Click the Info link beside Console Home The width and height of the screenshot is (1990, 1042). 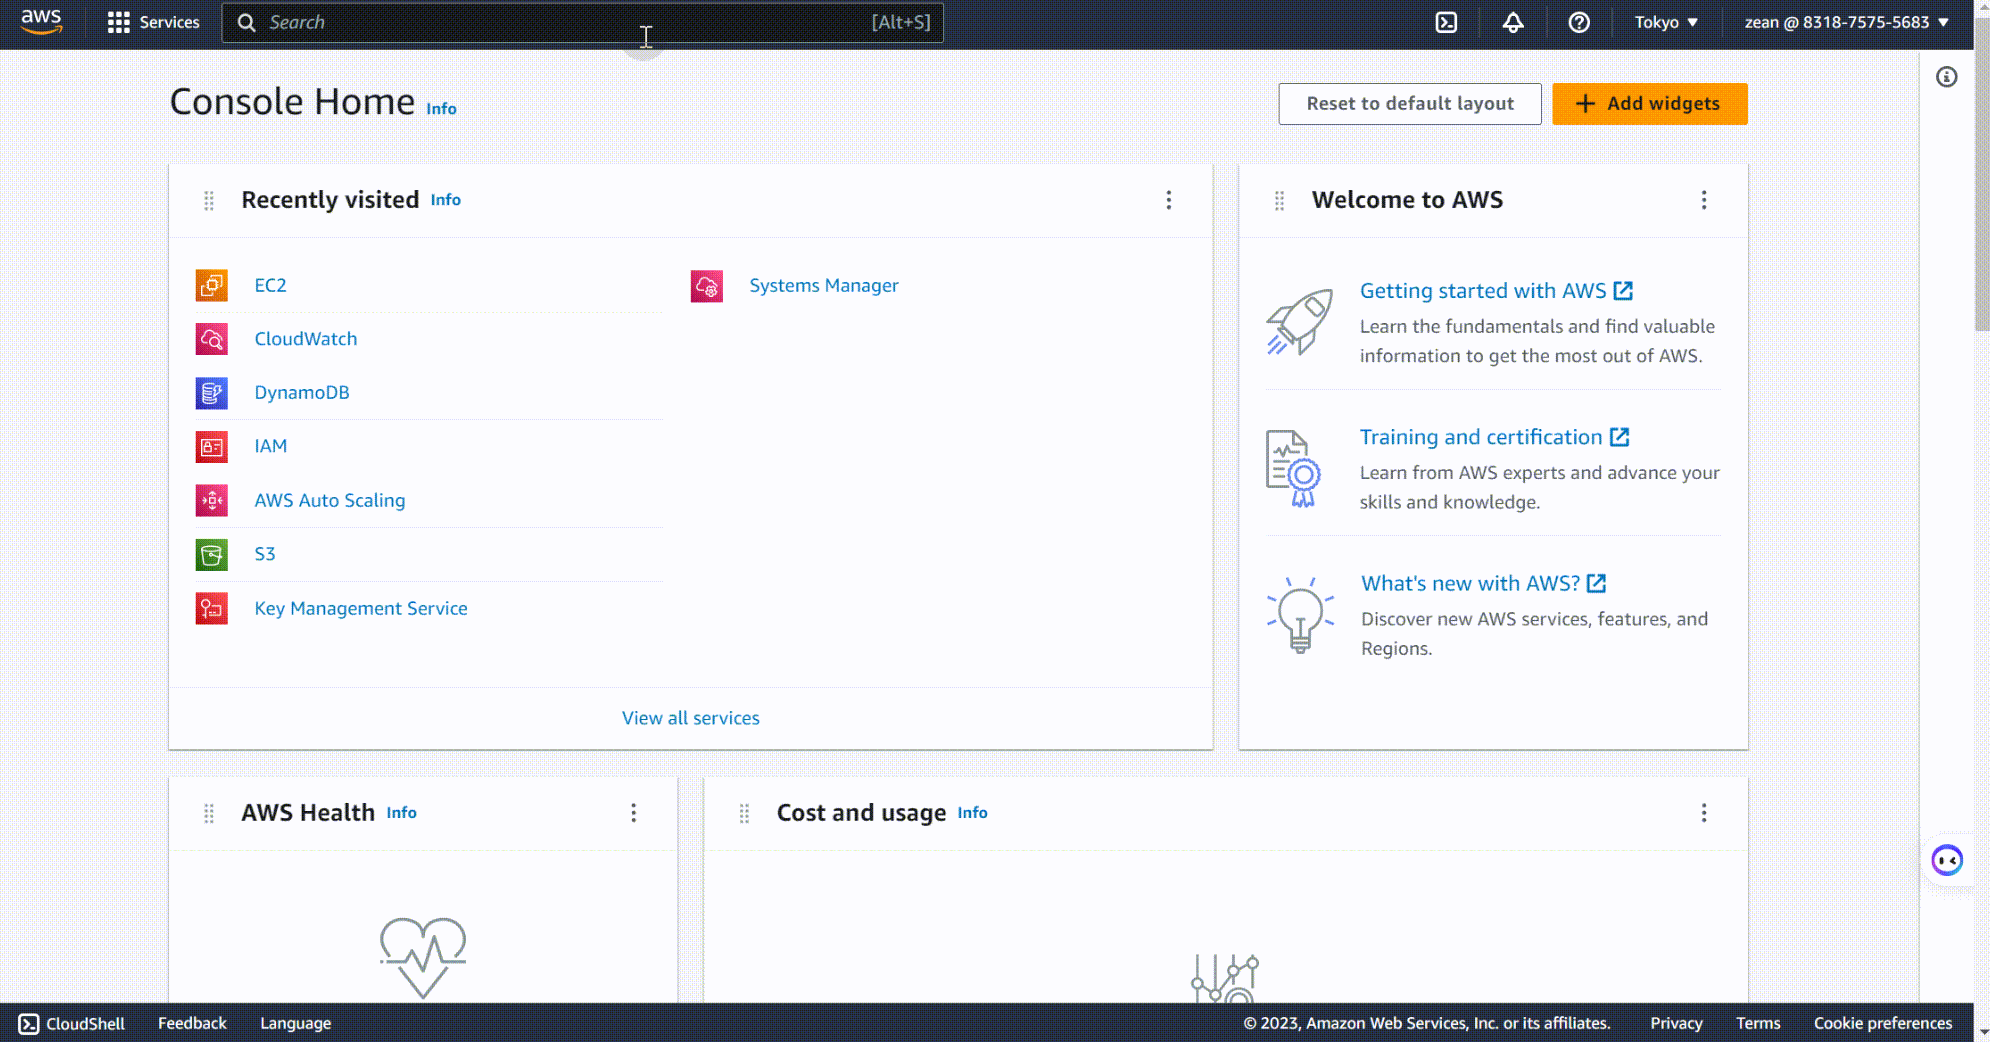441,109
